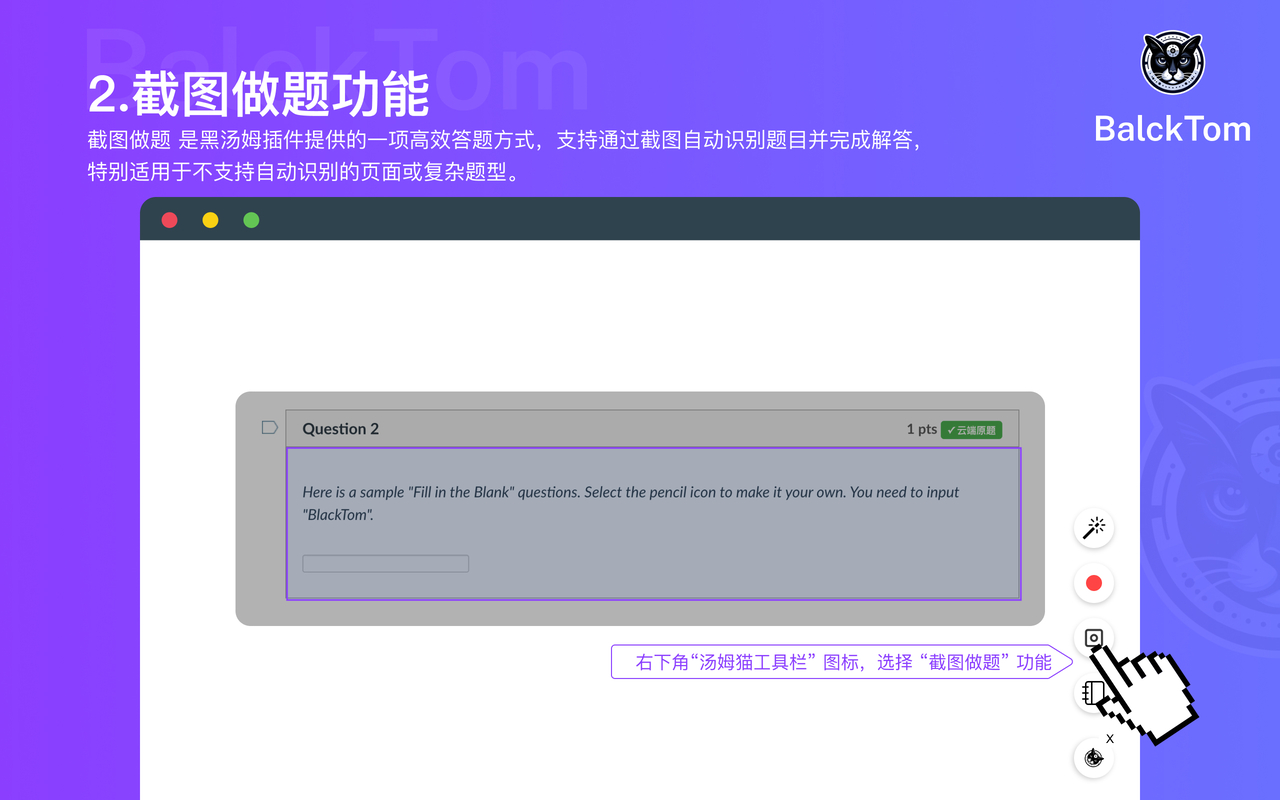Viewport: 1280px width, 800px height.
Task: Click the BalckTom cat logo
Action: [1173, 63]
